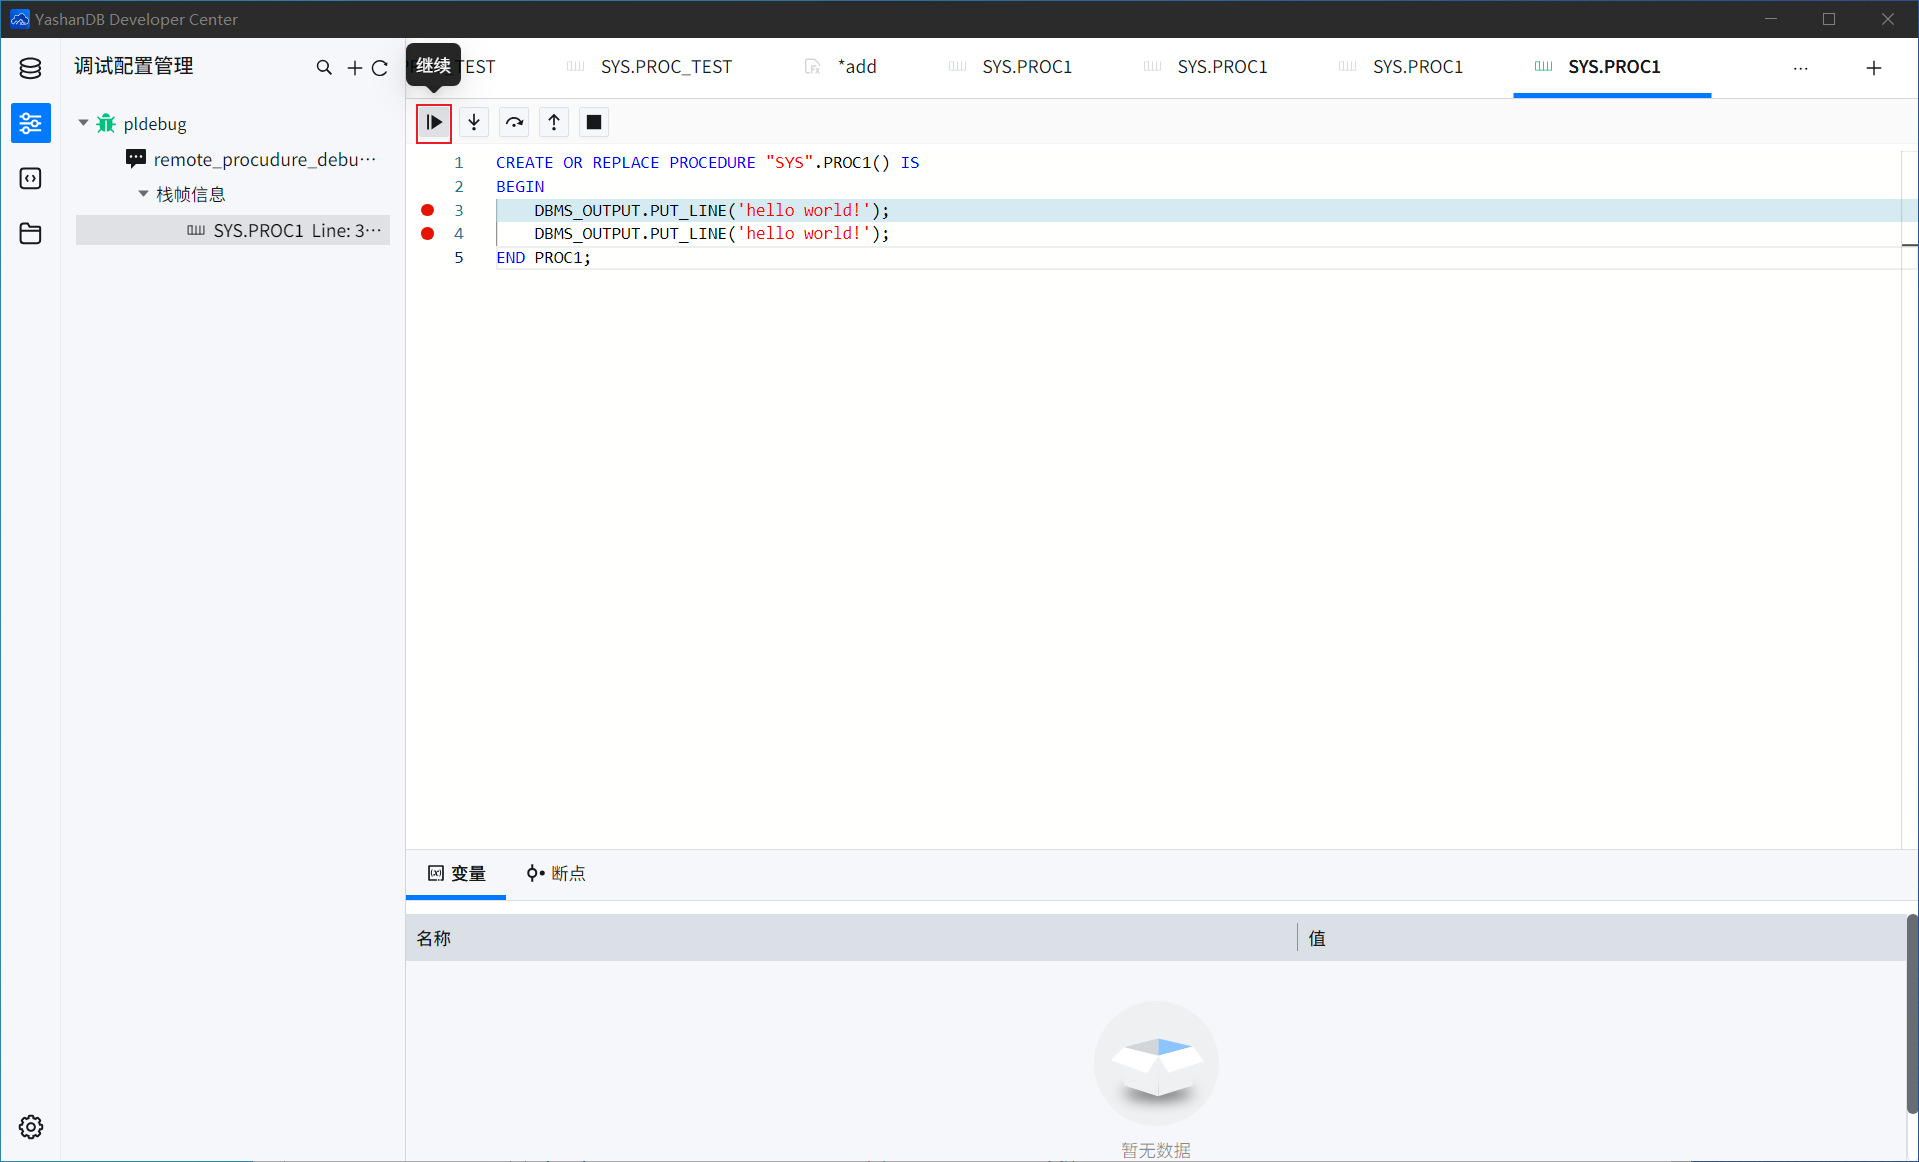Refresh the debug configuration list
Viewport: 1919px width, 1162px height.
380,67
